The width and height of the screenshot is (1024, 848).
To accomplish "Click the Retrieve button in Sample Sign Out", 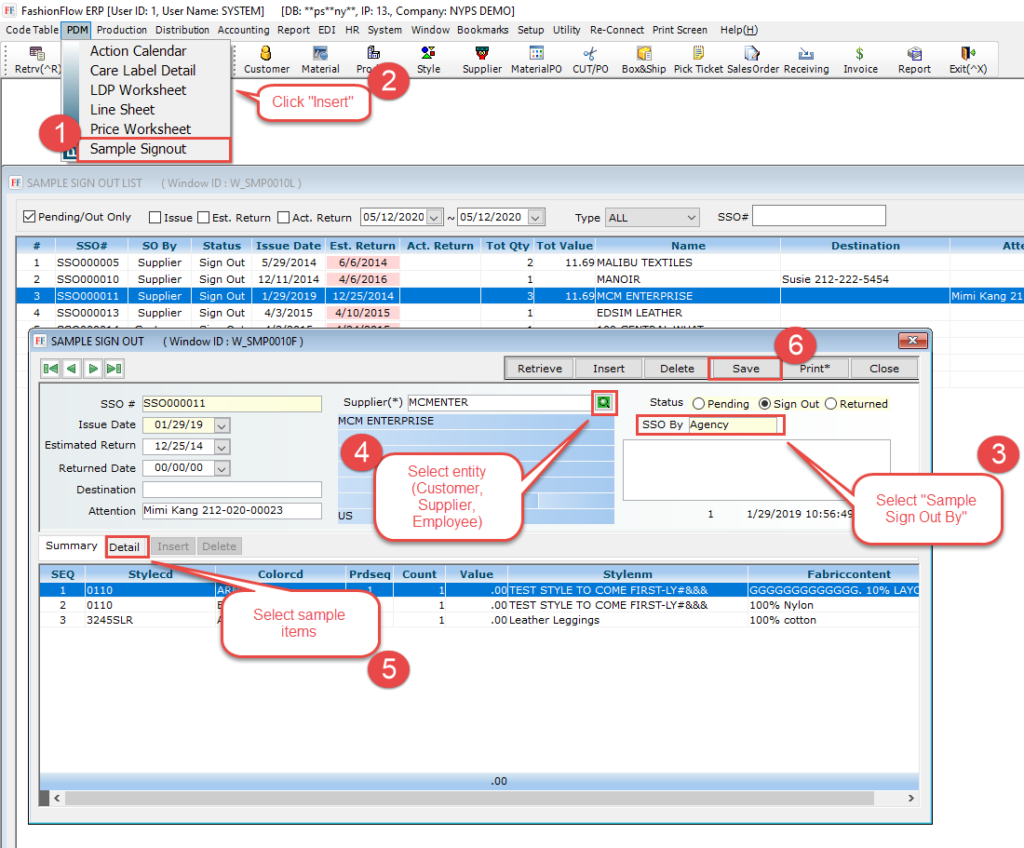I will (x=539, y=368).
